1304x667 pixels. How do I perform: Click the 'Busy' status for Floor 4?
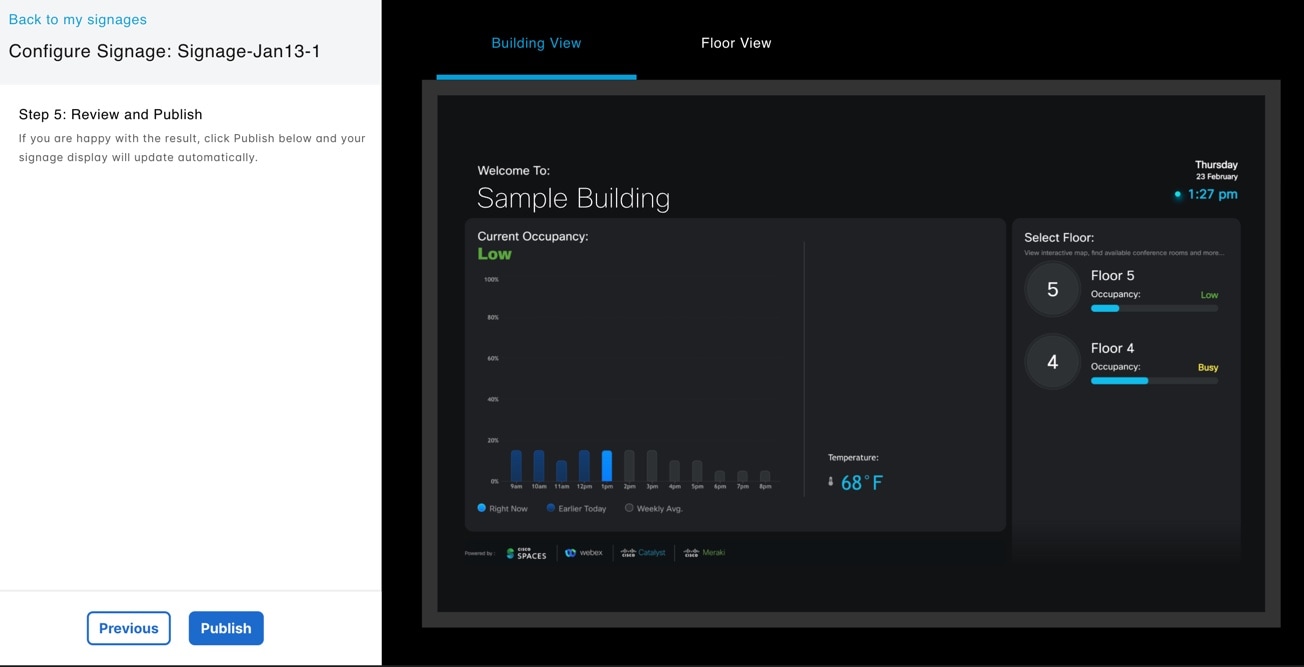coord(1208,367)
